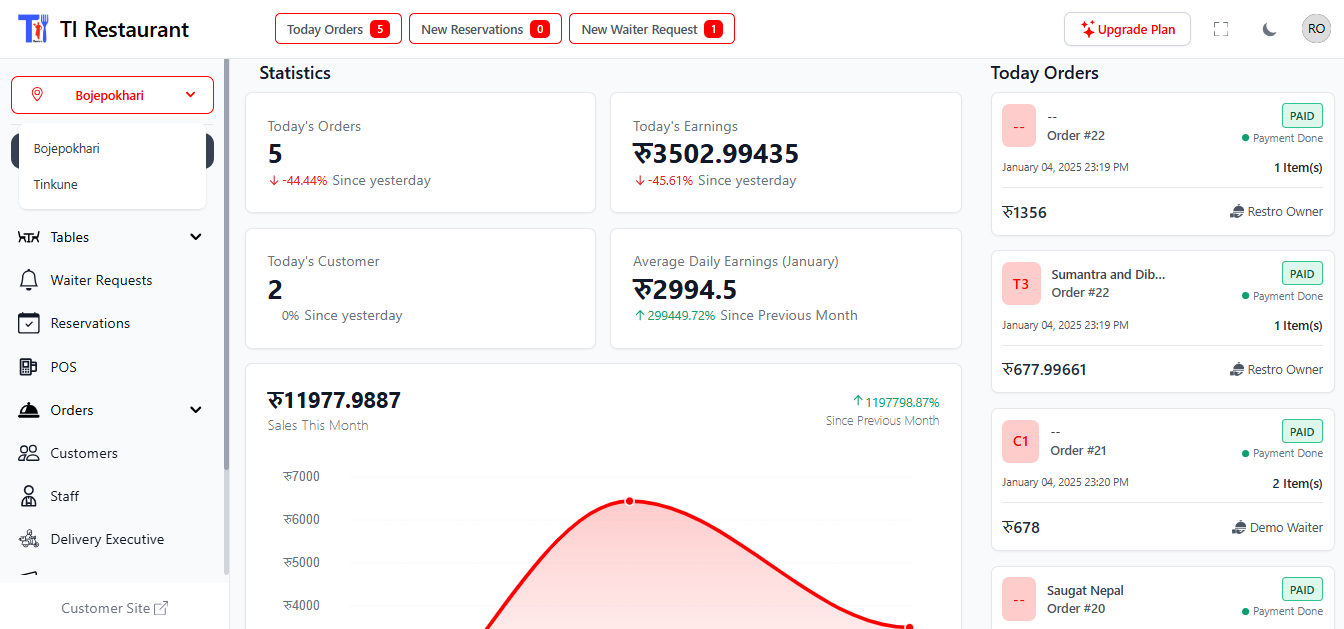Click the external link icon beside Customer Site
This screenshot has height=629, width=1344.
coord(161,608)
